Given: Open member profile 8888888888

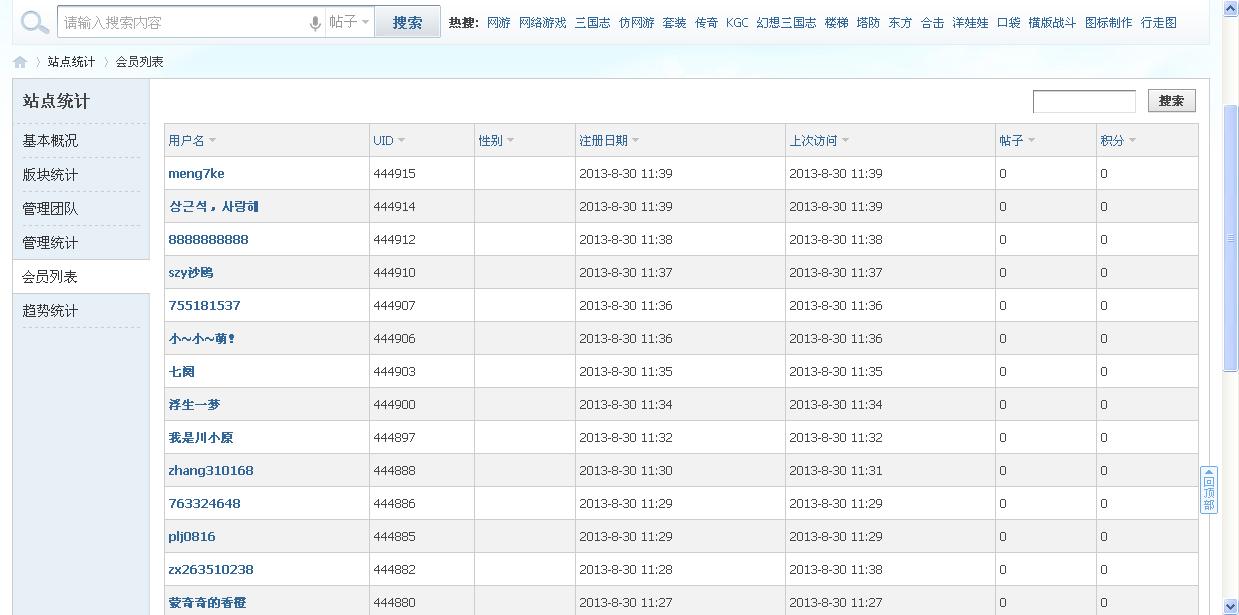Looking at the screenshot, I should [208, 240].
